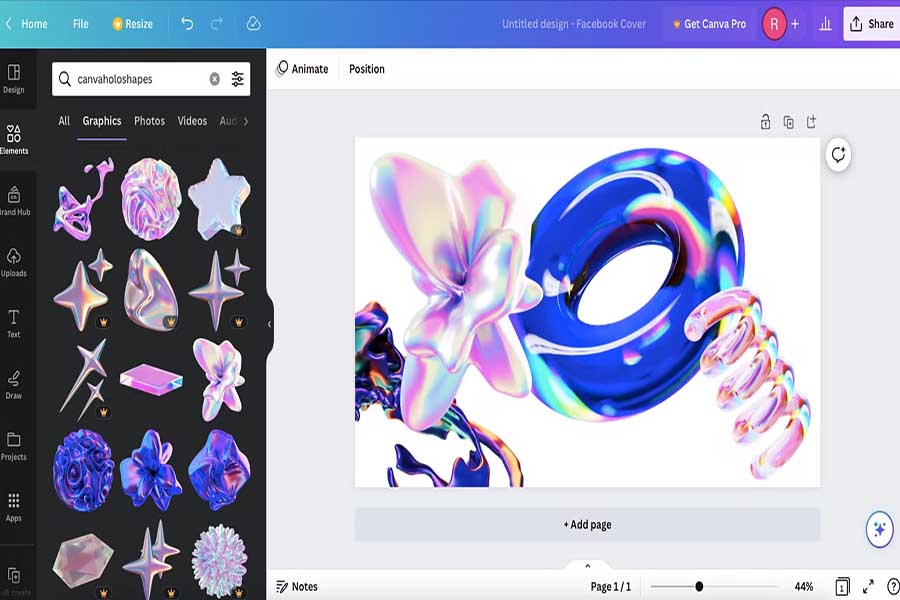Add the blue rose sphere graphic thumbnail
900x600 pixels.
pyautogui.click(x=83, y=470)
